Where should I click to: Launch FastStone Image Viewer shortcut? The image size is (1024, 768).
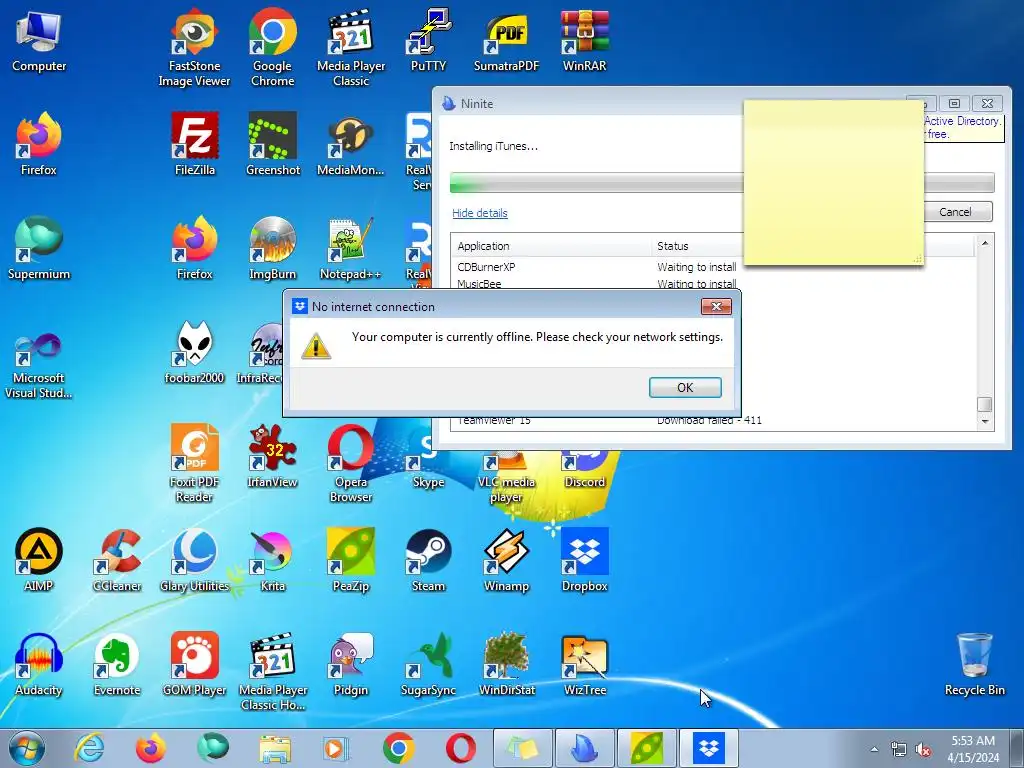(x=194, y=48)
